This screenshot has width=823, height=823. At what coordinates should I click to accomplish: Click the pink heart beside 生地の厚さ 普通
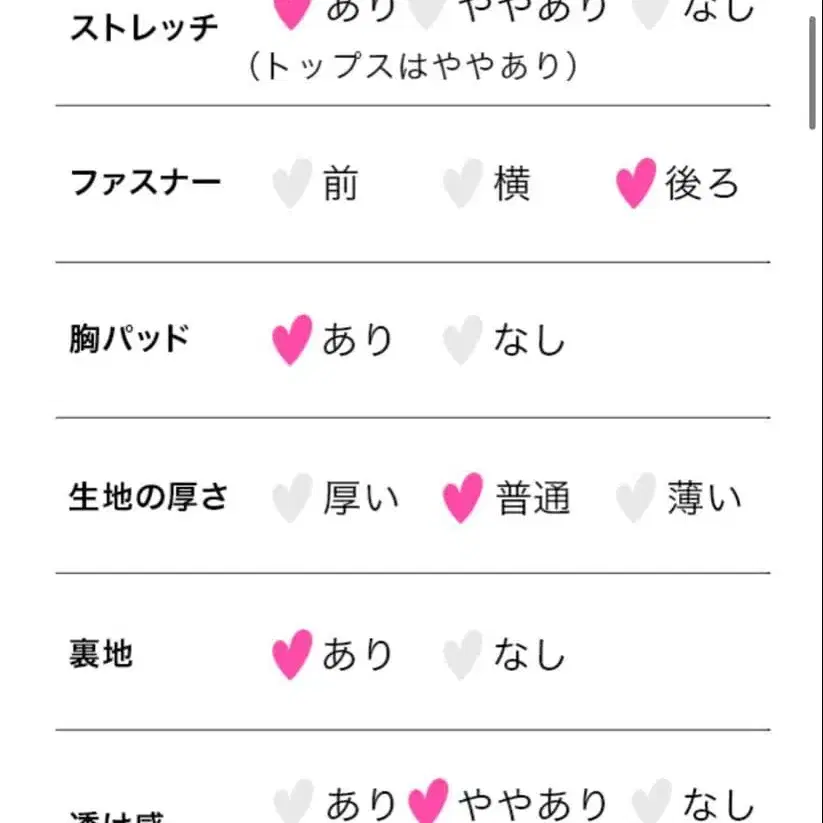coord(463,498)
